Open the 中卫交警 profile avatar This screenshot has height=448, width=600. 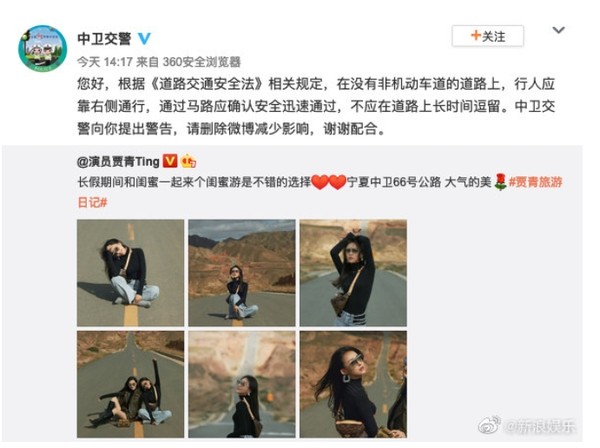tap(43, 48)
